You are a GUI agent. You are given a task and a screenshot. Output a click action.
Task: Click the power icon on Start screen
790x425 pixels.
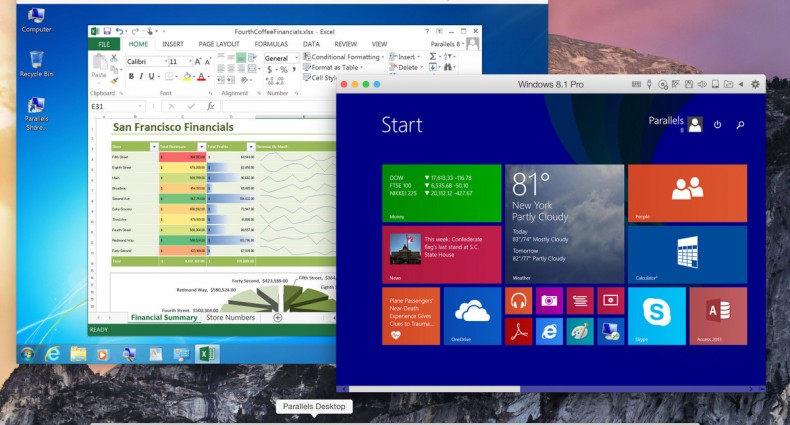click(717, 125)
